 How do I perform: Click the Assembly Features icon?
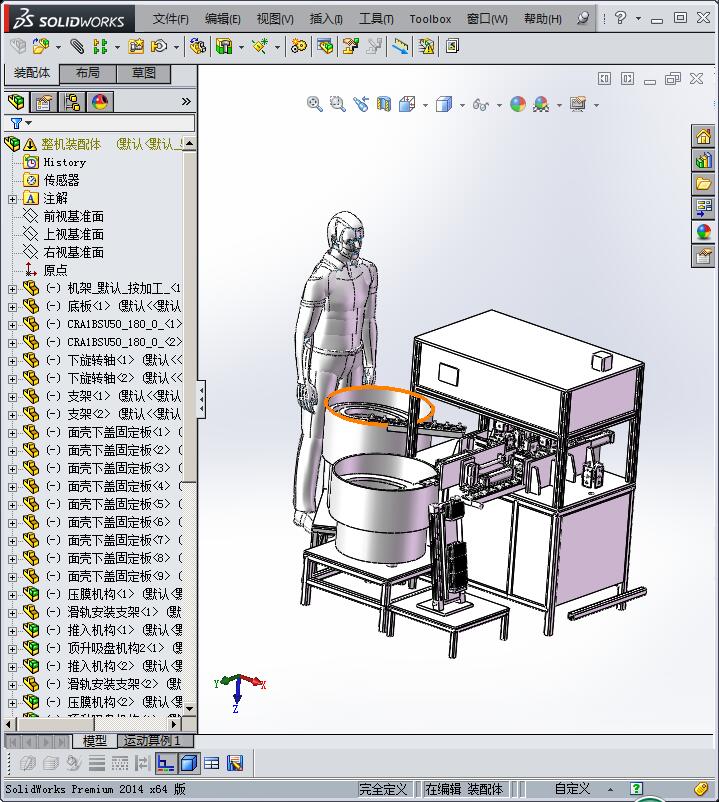click(x=224, y=47)
